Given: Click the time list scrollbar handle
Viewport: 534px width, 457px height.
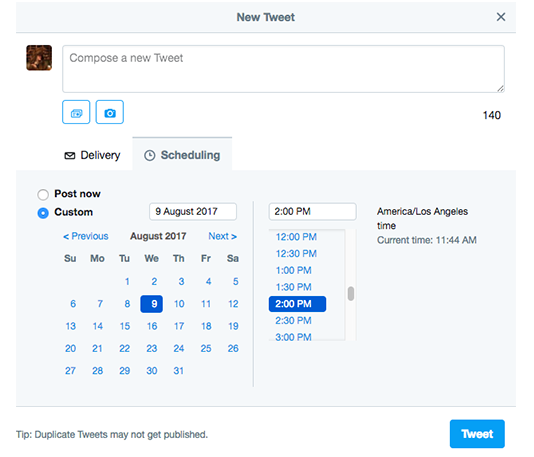Looking at the screenshot, I should (351, 294).
